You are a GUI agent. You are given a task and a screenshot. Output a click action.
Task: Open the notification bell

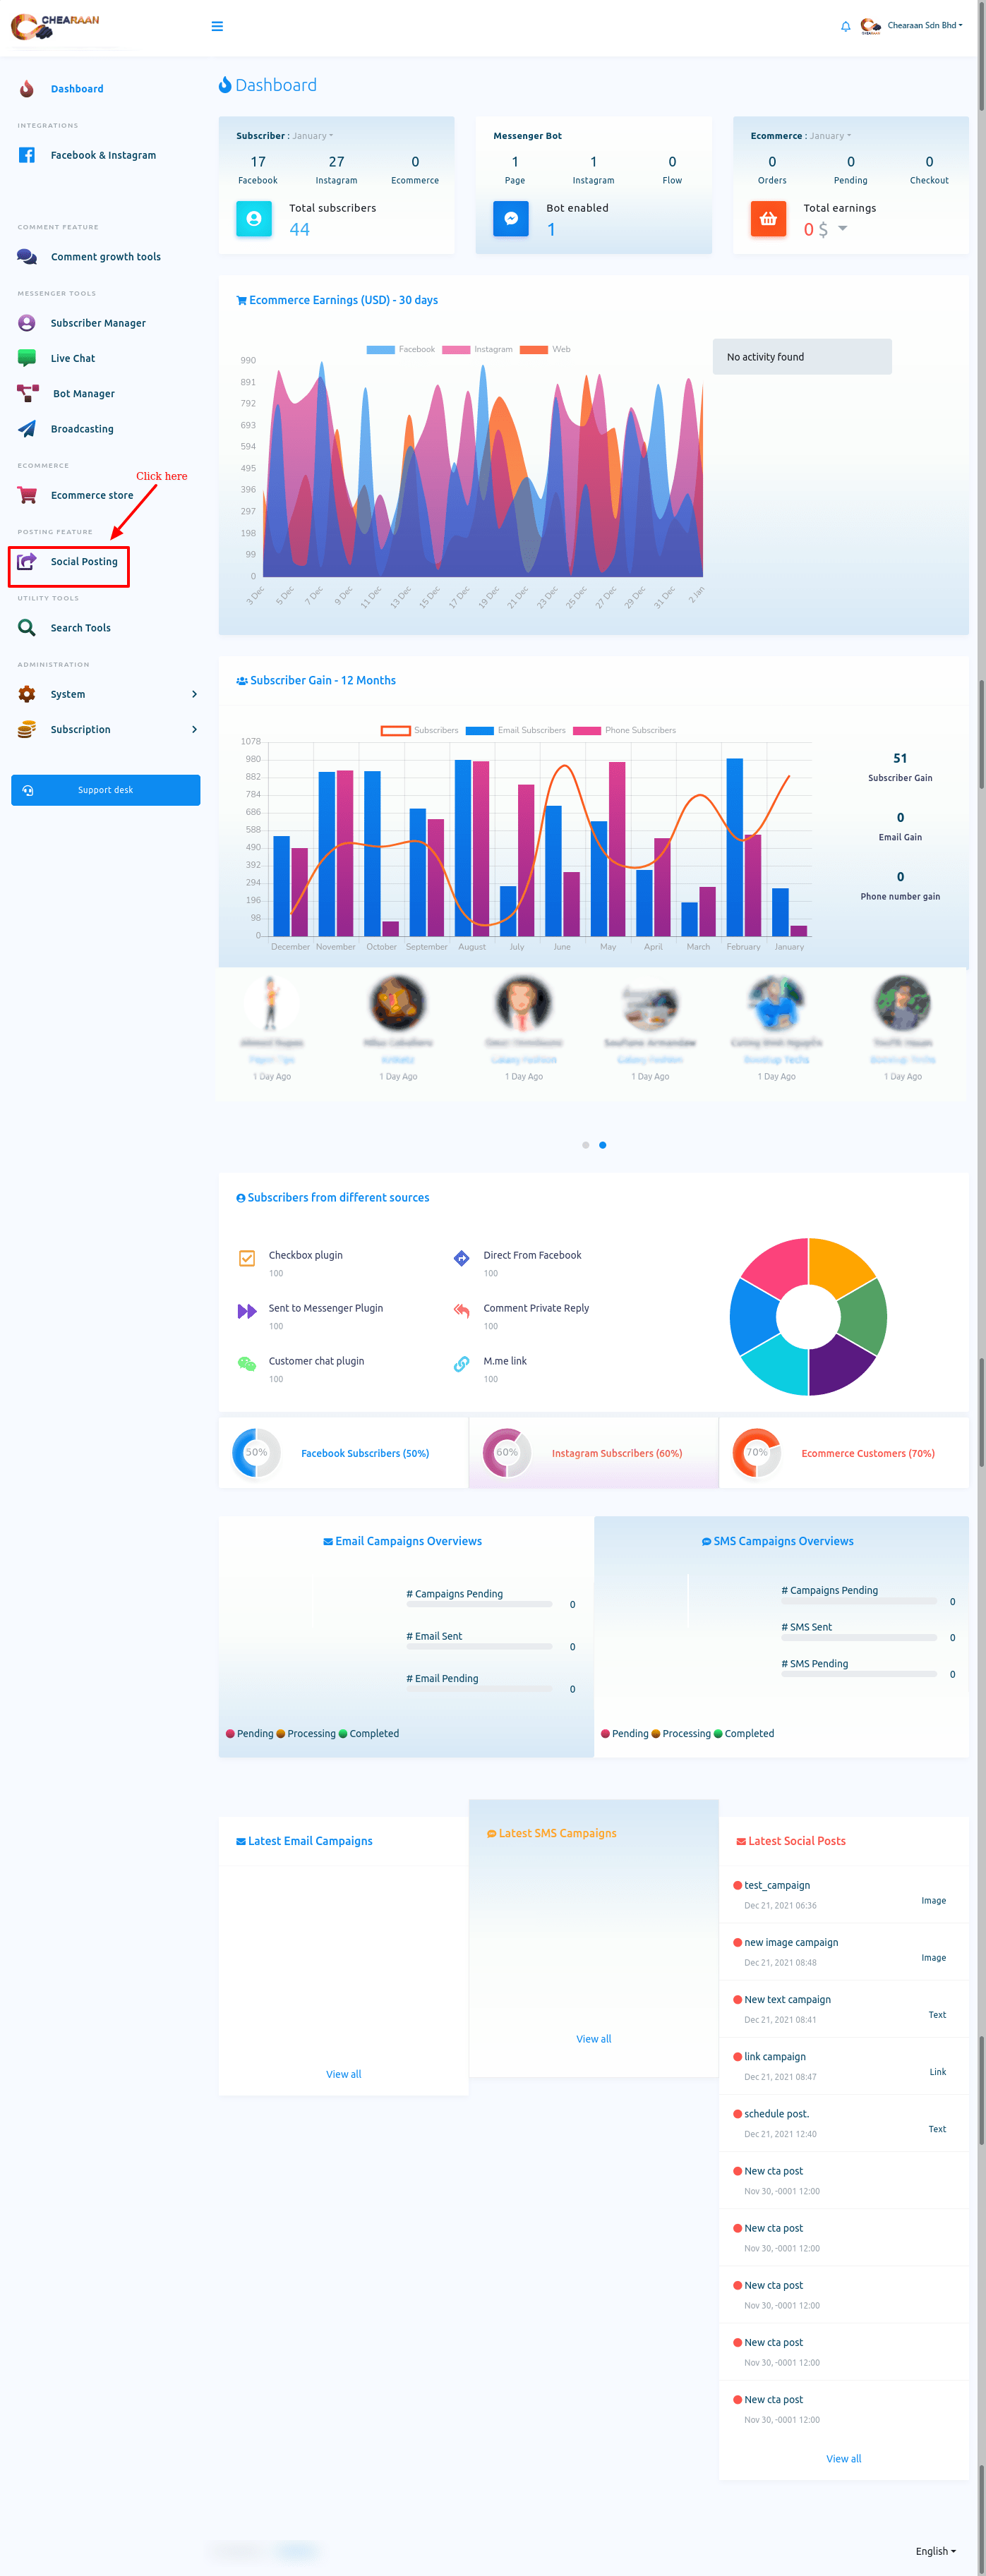tap(845, 26)
